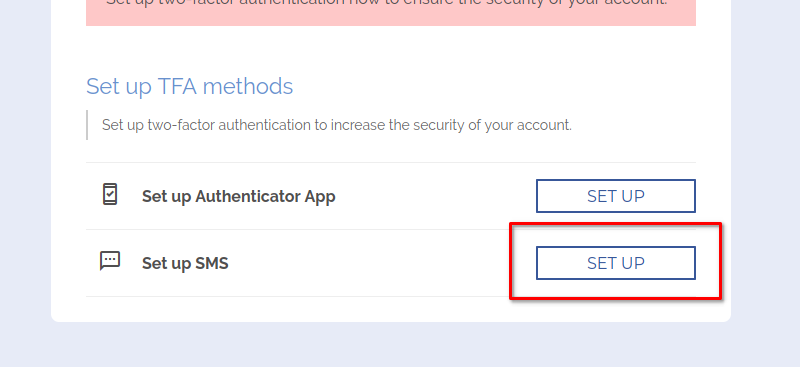Click the light blue page background below the card
Viewport: 800px width, 367px height.
point(391,345)
